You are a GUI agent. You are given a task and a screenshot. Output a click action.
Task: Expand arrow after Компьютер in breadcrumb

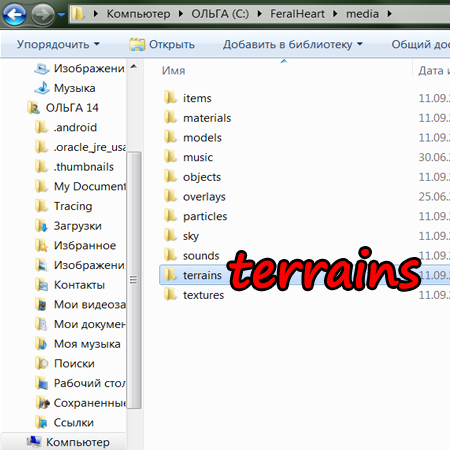pos(181,14)
